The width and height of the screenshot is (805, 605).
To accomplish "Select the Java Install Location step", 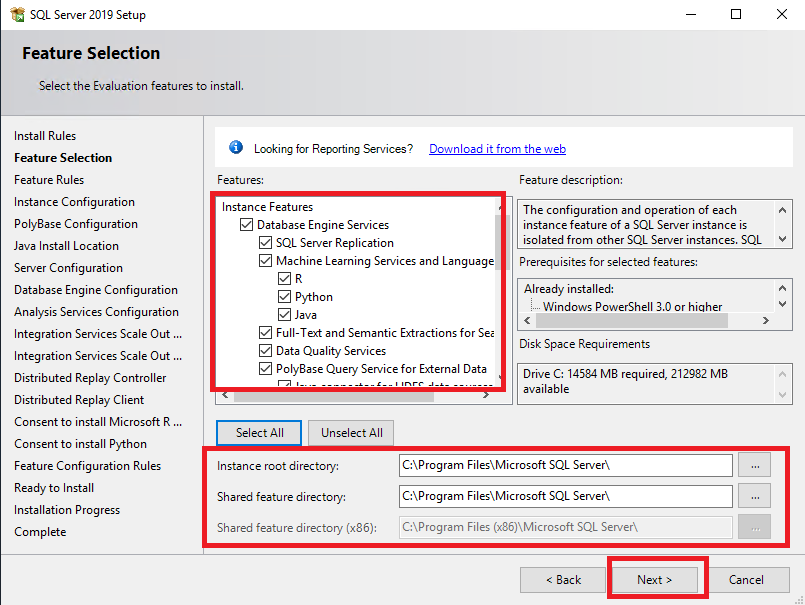I will pyautogui.click(x=66, y=246).
